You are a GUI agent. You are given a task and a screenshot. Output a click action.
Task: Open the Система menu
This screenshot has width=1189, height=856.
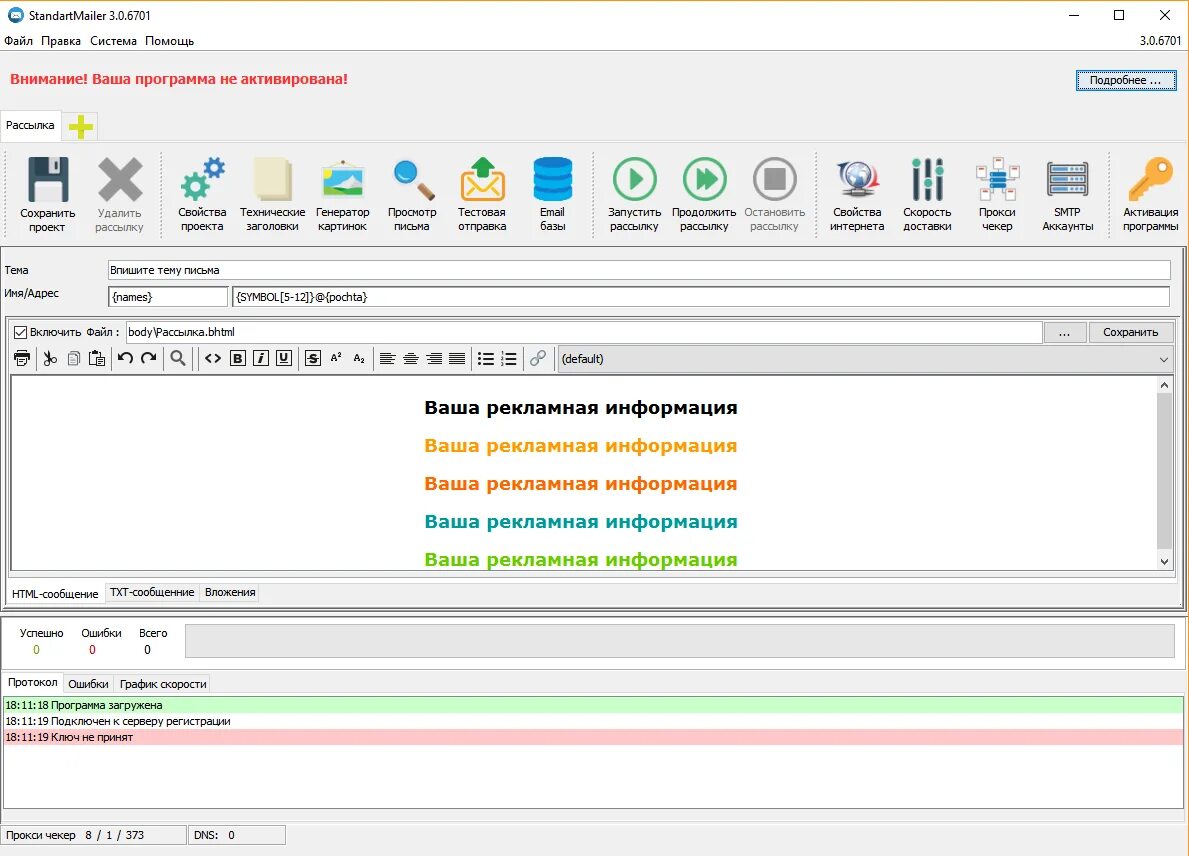pyautogui.click(x=113, y=41)
